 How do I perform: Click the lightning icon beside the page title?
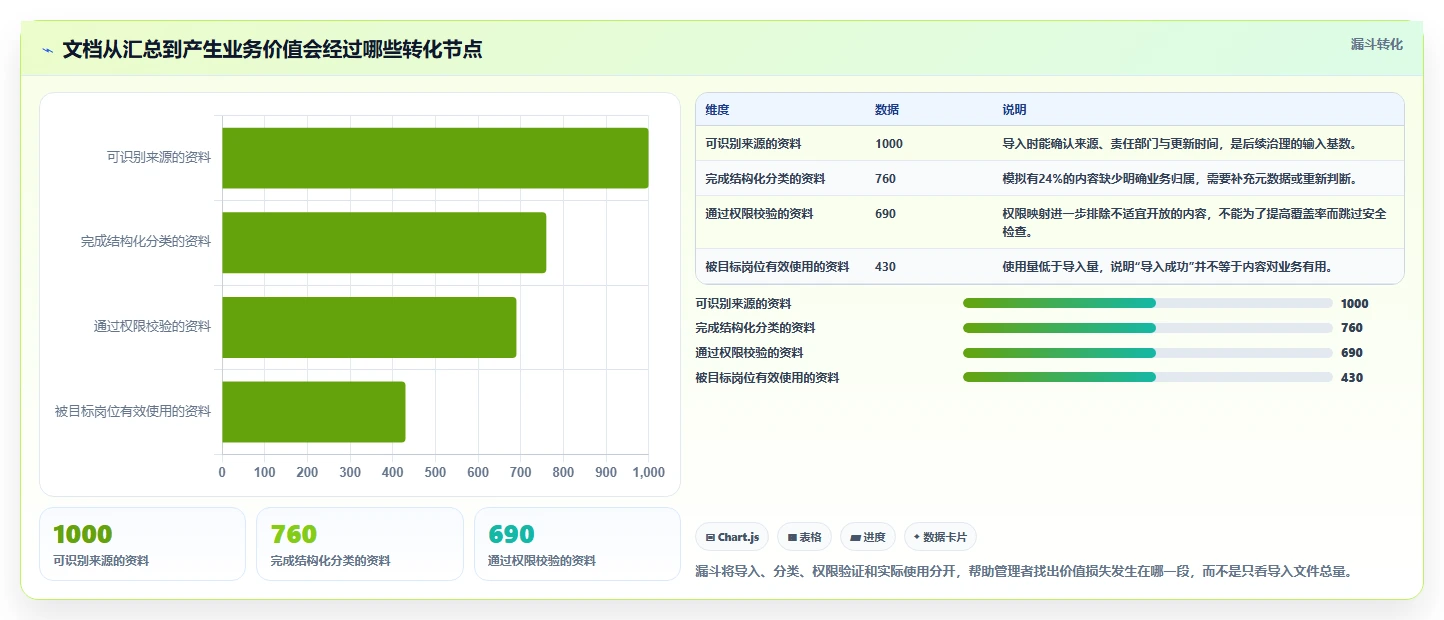tap(47, 50)
